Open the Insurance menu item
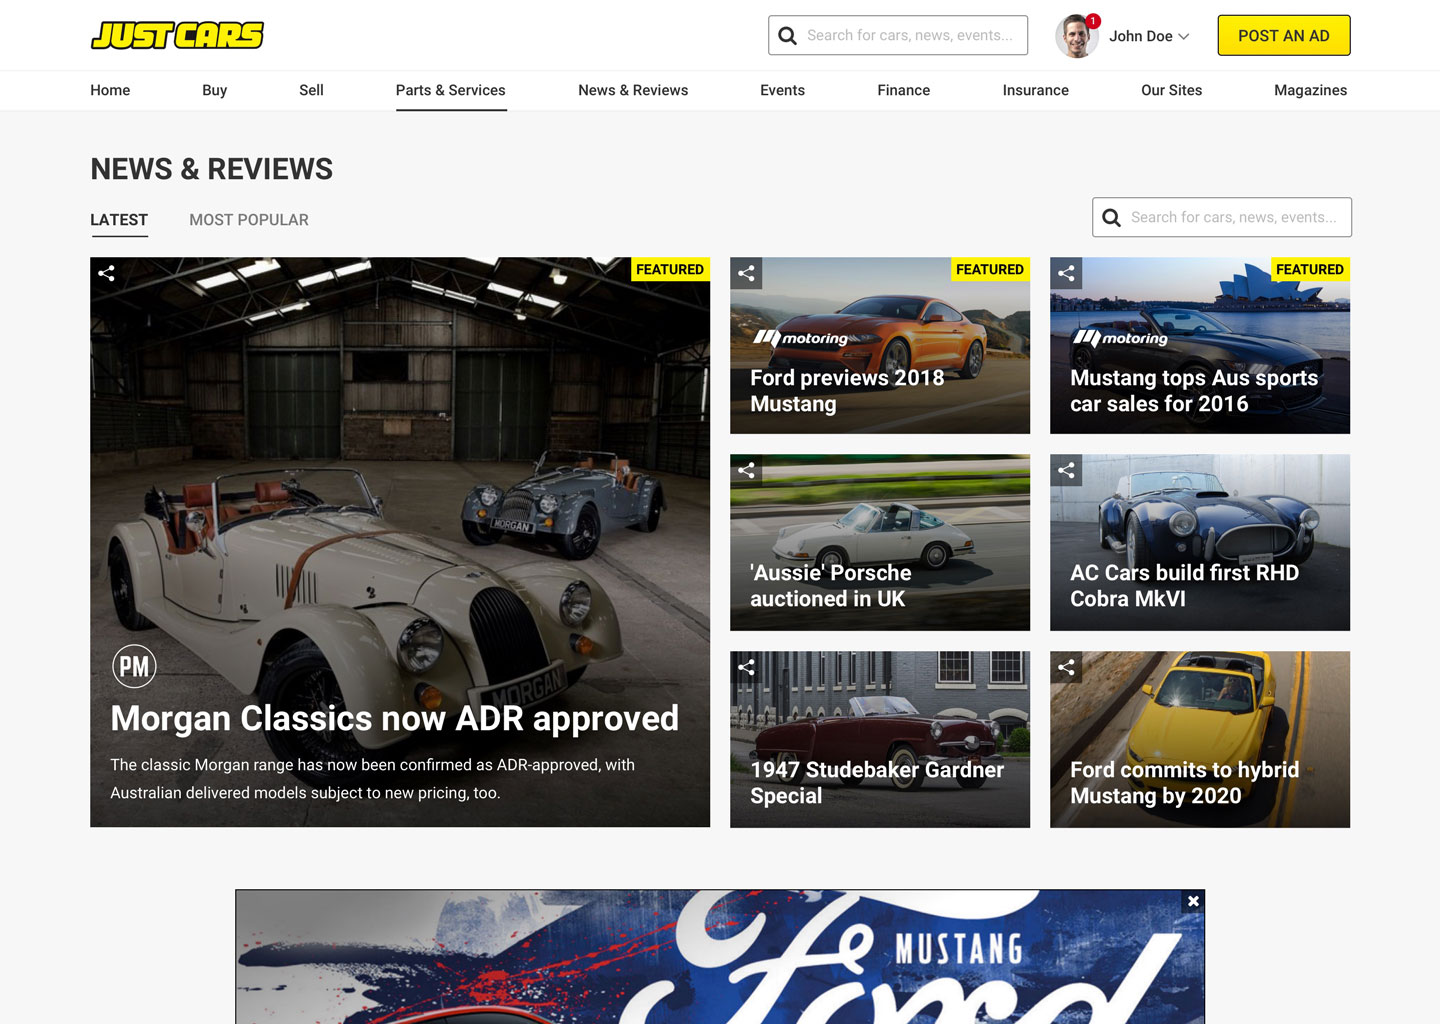This screenshot has width=1440, height=1024. pyautogui.click(x=1036, y=90)
